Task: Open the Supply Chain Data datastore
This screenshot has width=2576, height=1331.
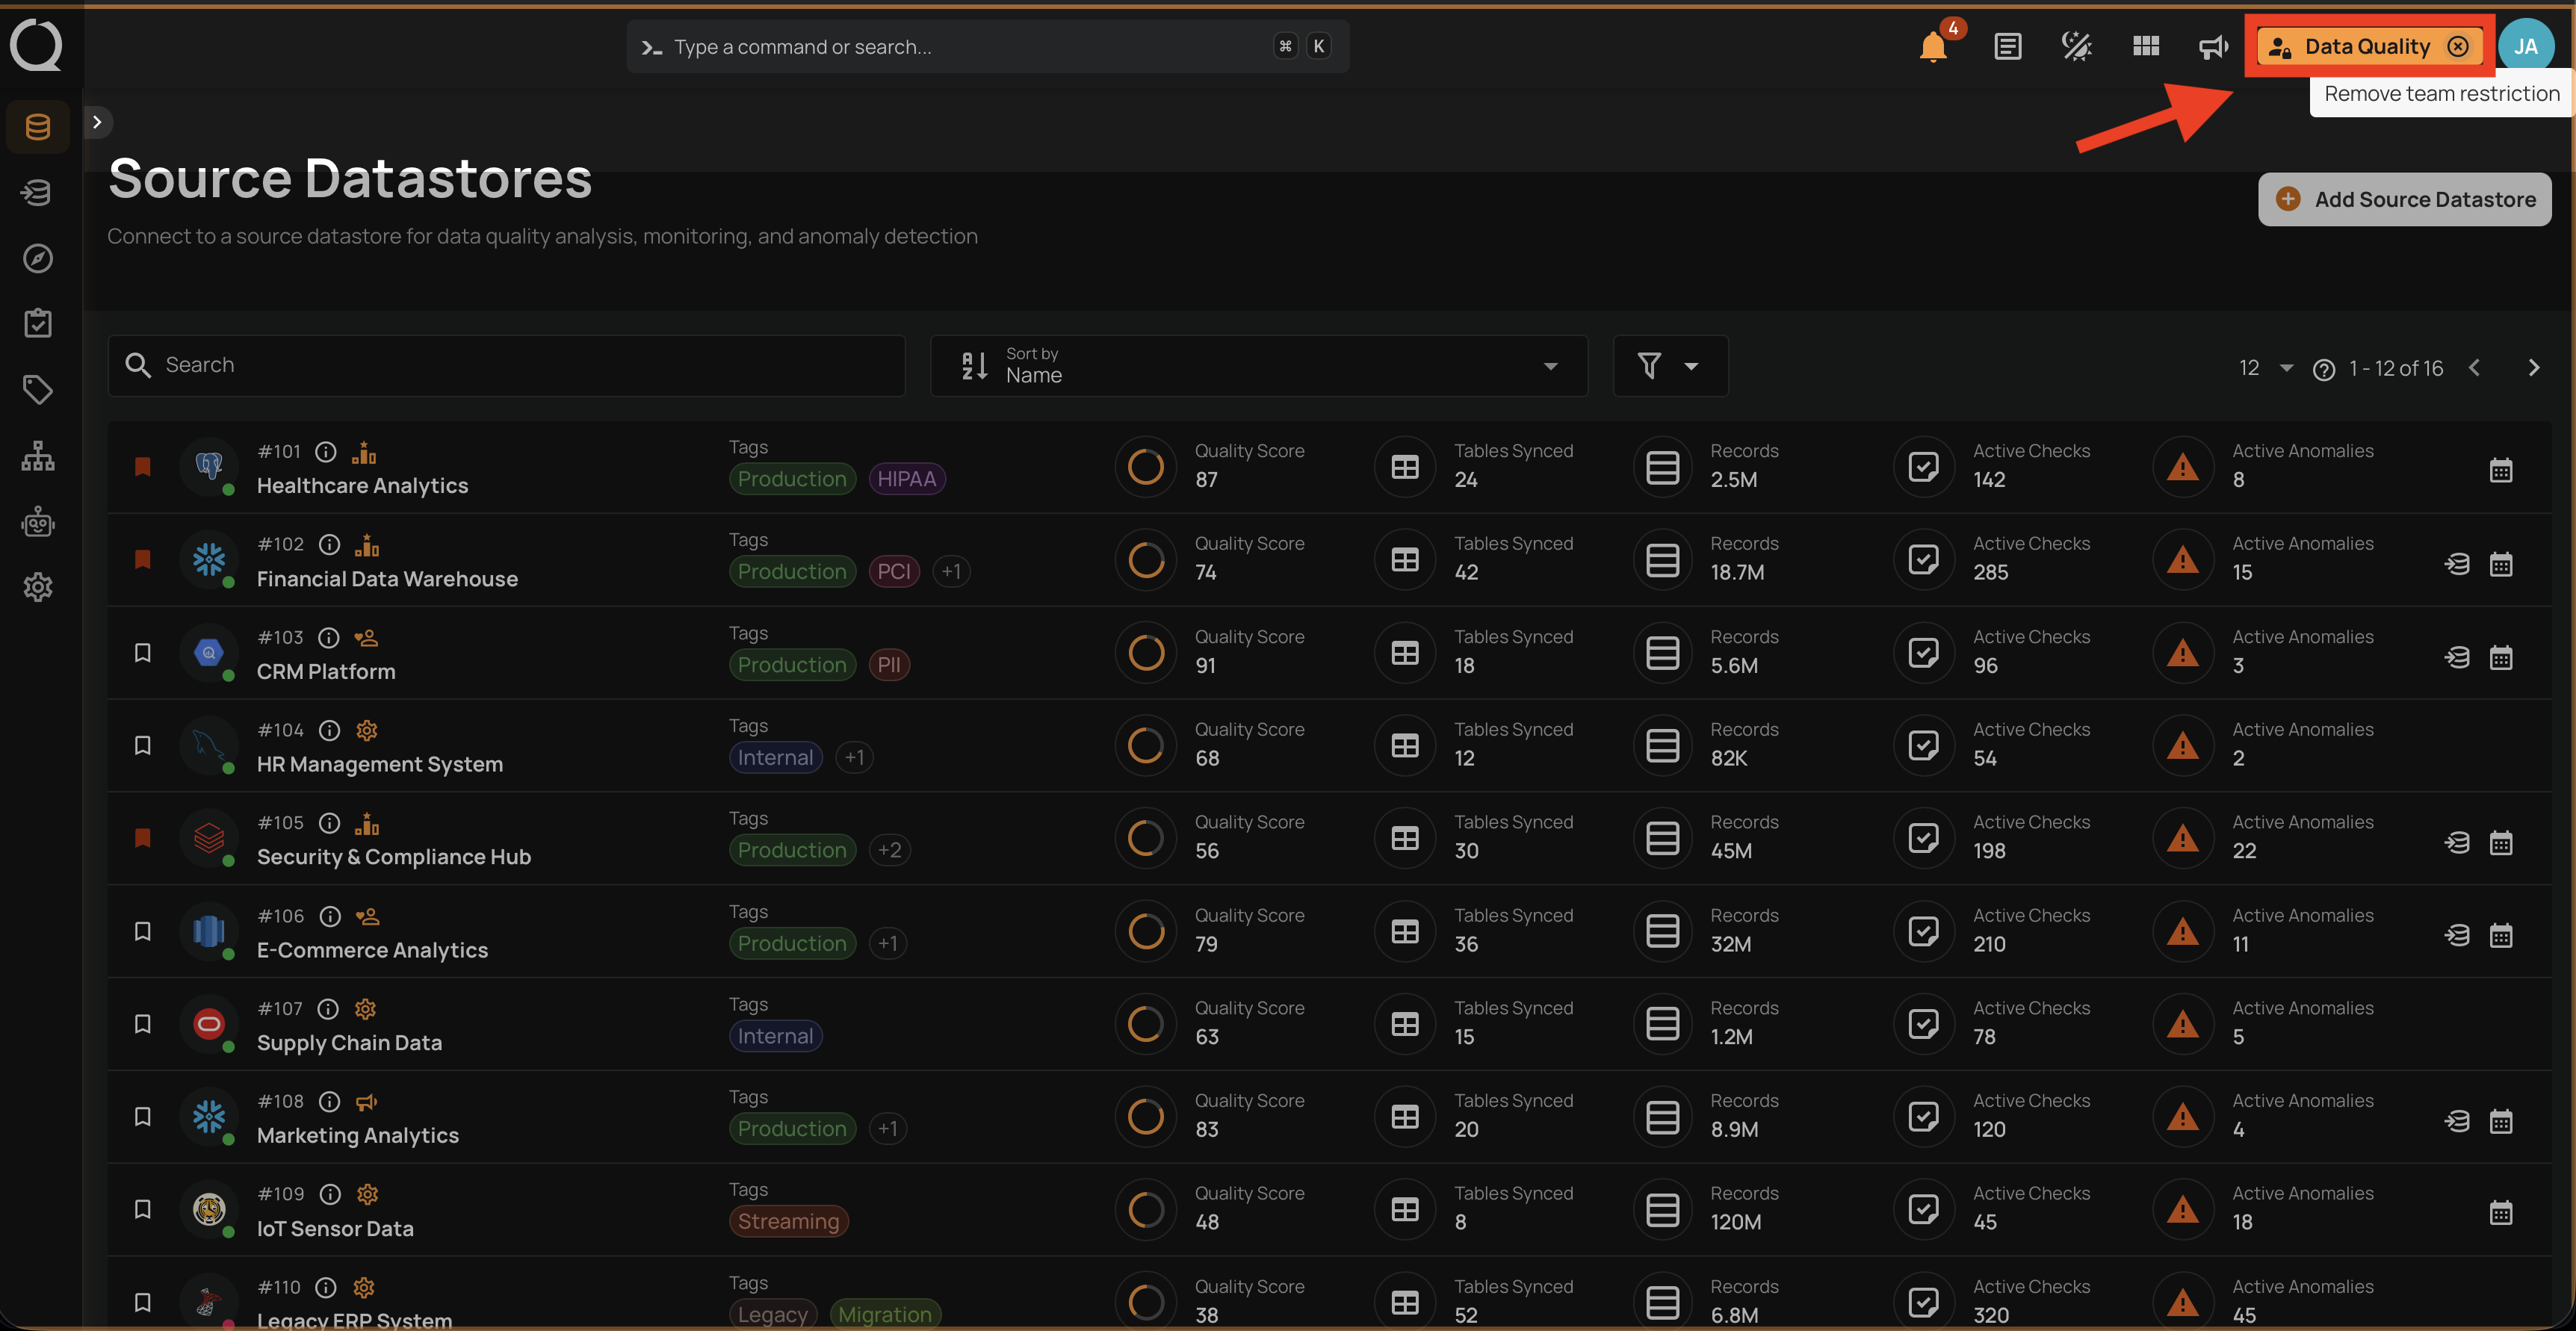Action: tap(349, 1043)
